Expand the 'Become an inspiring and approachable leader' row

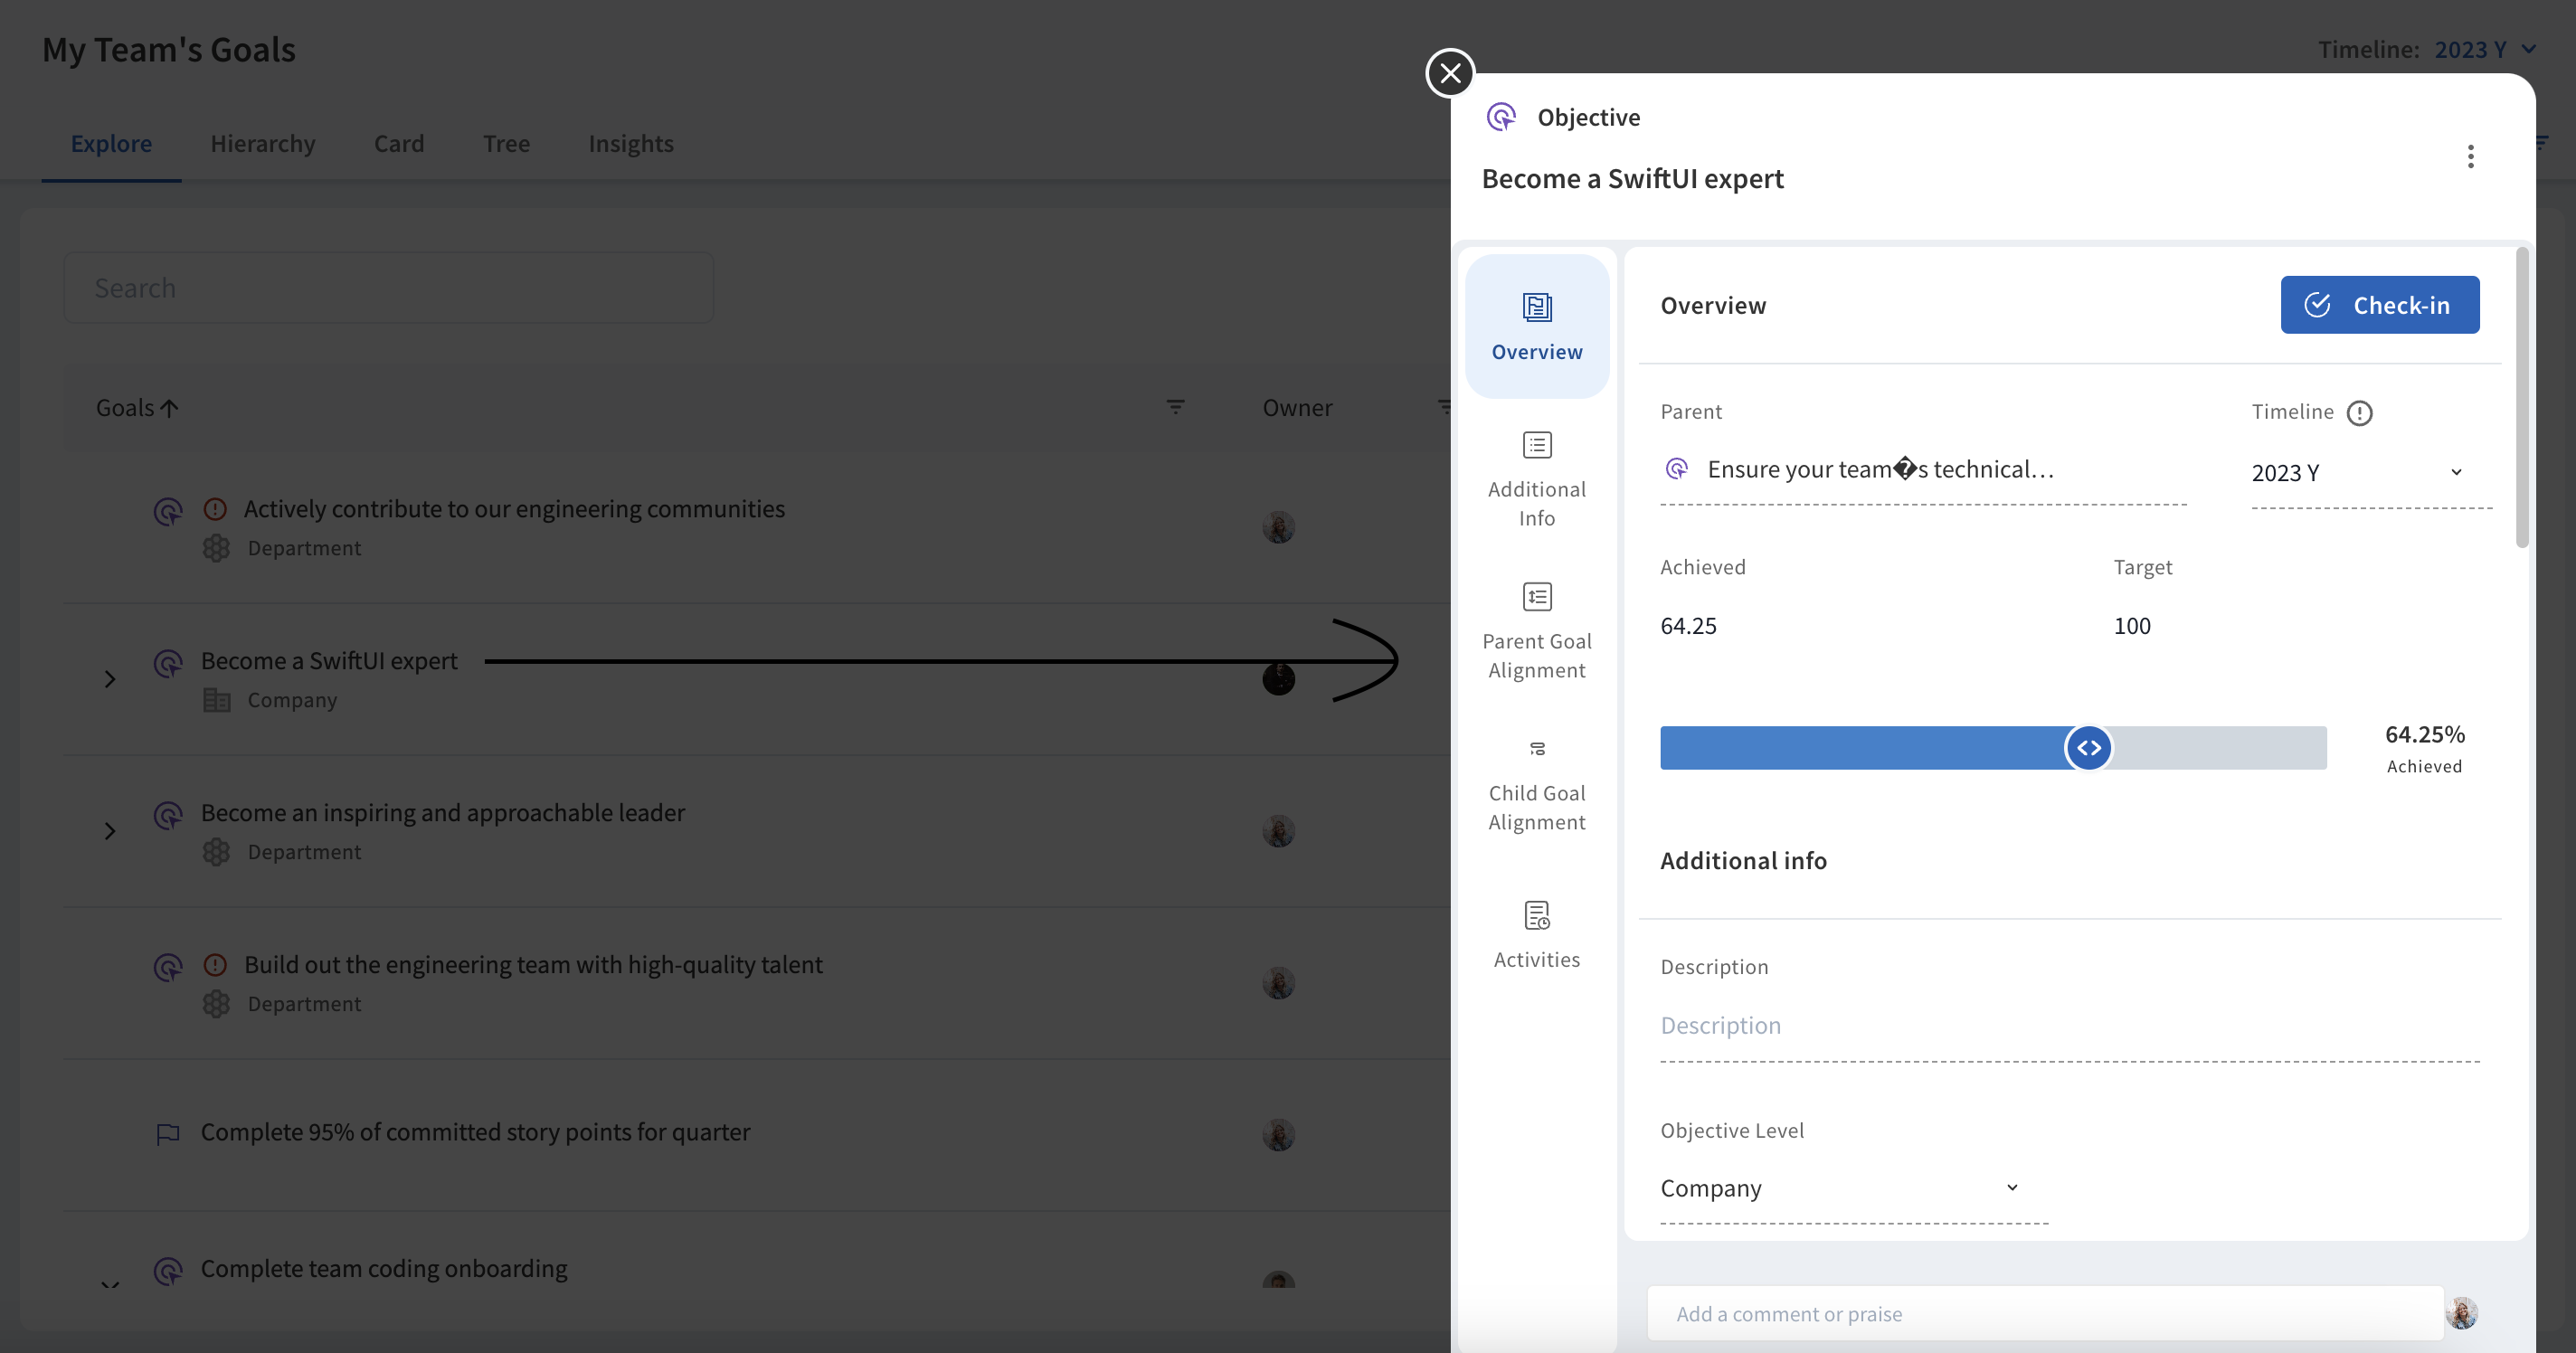click(110, 831)
